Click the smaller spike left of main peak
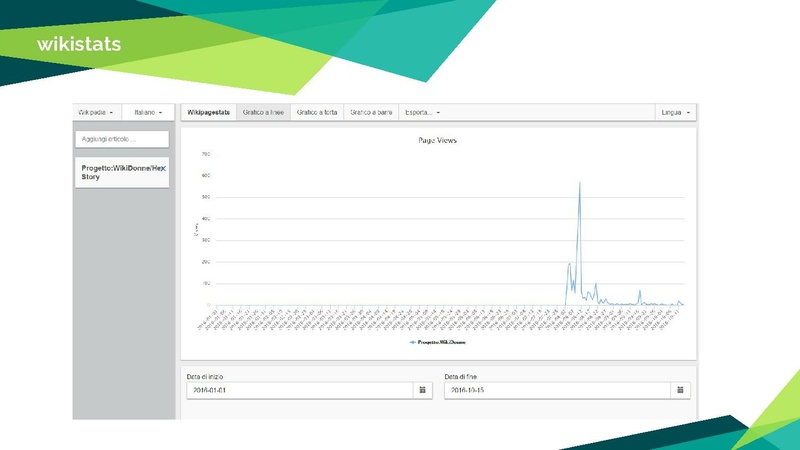Viewport: 800px width, 450px height. pos(569,264)
